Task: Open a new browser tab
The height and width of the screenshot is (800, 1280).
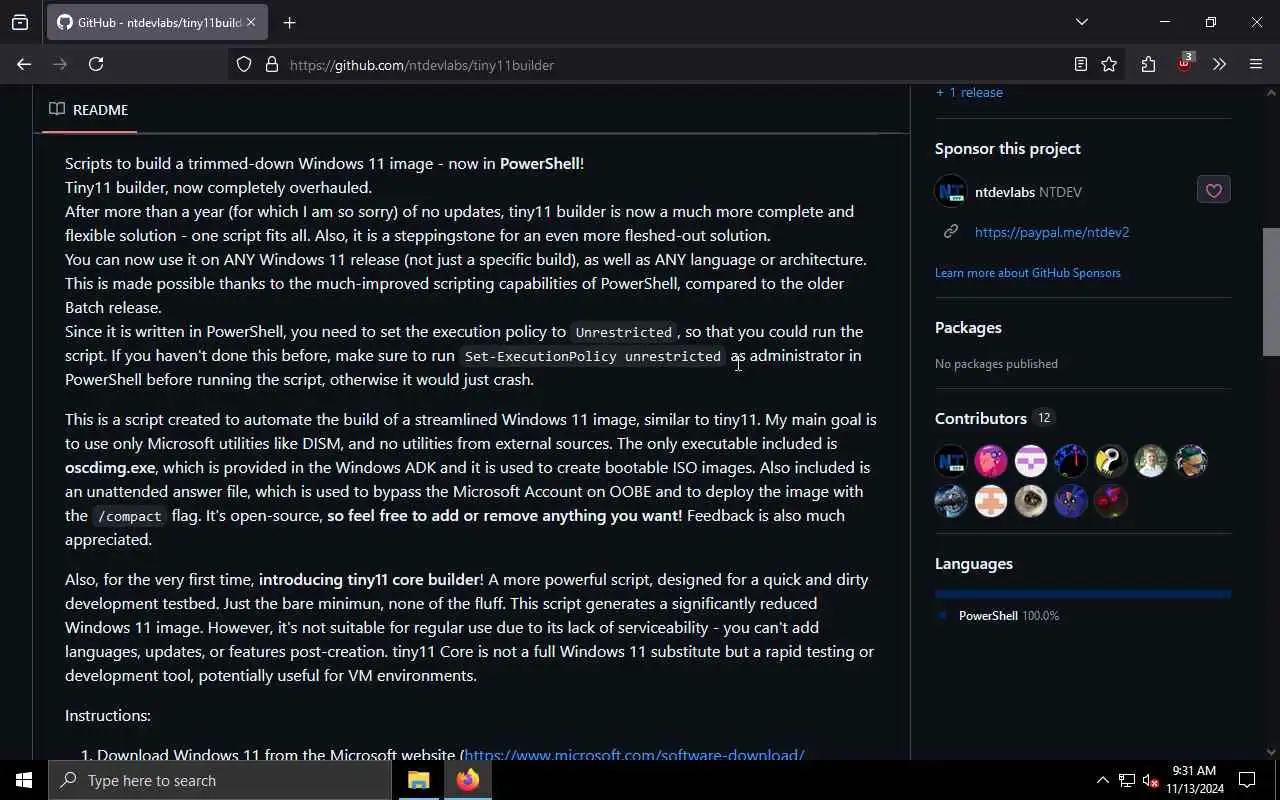Action: (x=289, y=22)
